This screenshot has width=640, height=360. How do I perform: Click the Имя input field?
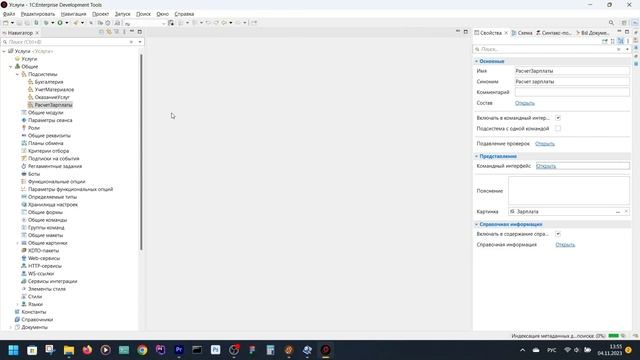[572, 71]
